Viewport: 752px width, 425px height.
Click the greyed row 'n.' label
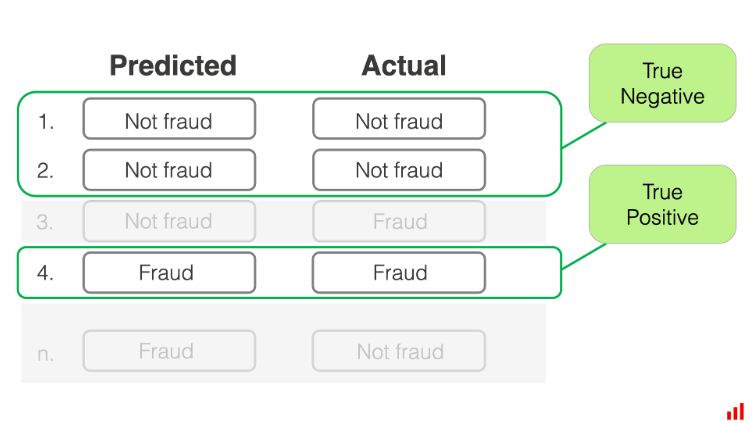pos(46,352)
